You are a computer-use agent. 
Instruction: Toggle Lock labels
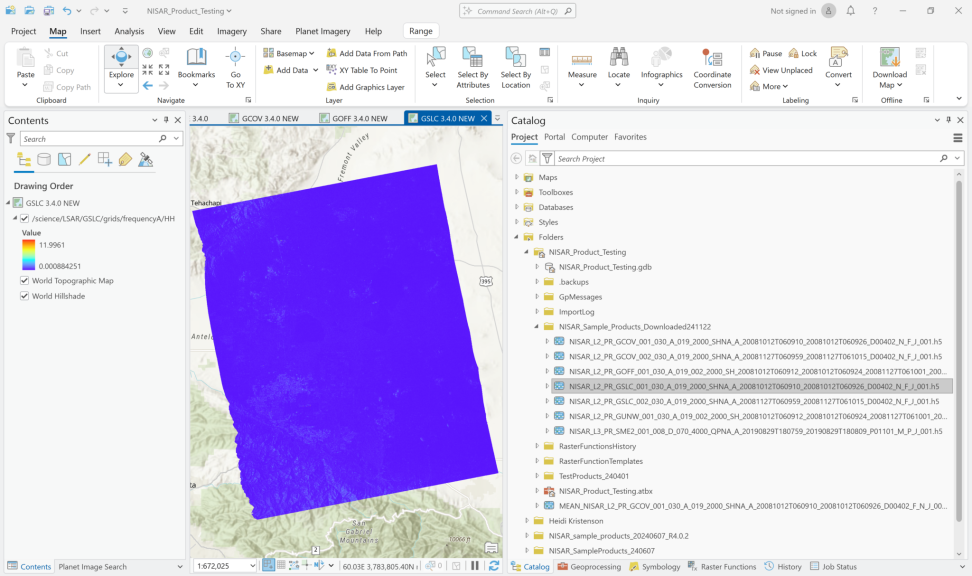803,53
